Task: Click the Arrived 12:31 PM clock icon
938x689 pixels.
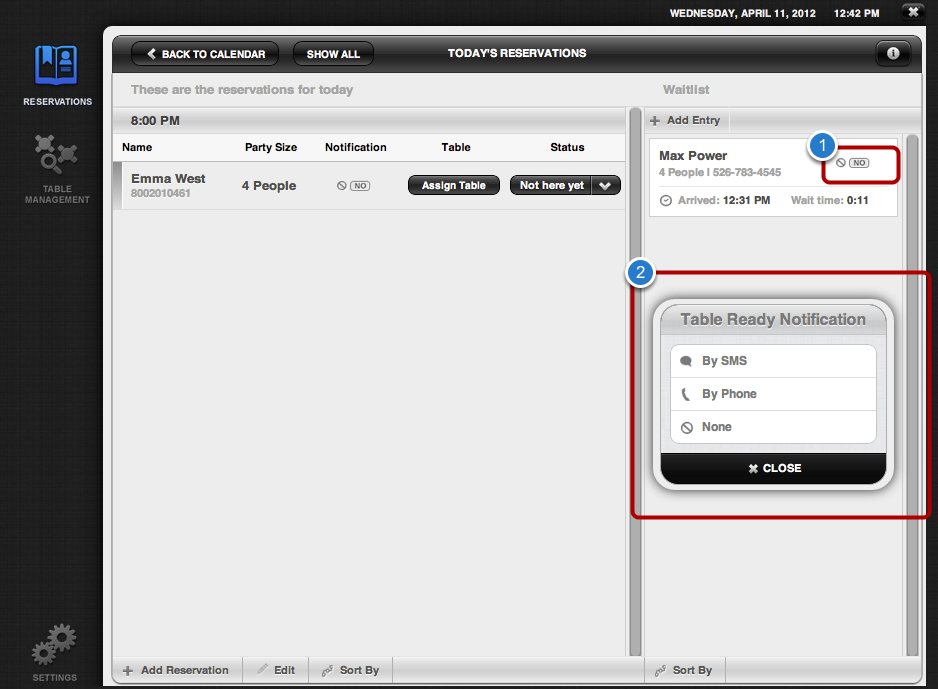Action: 665,200
